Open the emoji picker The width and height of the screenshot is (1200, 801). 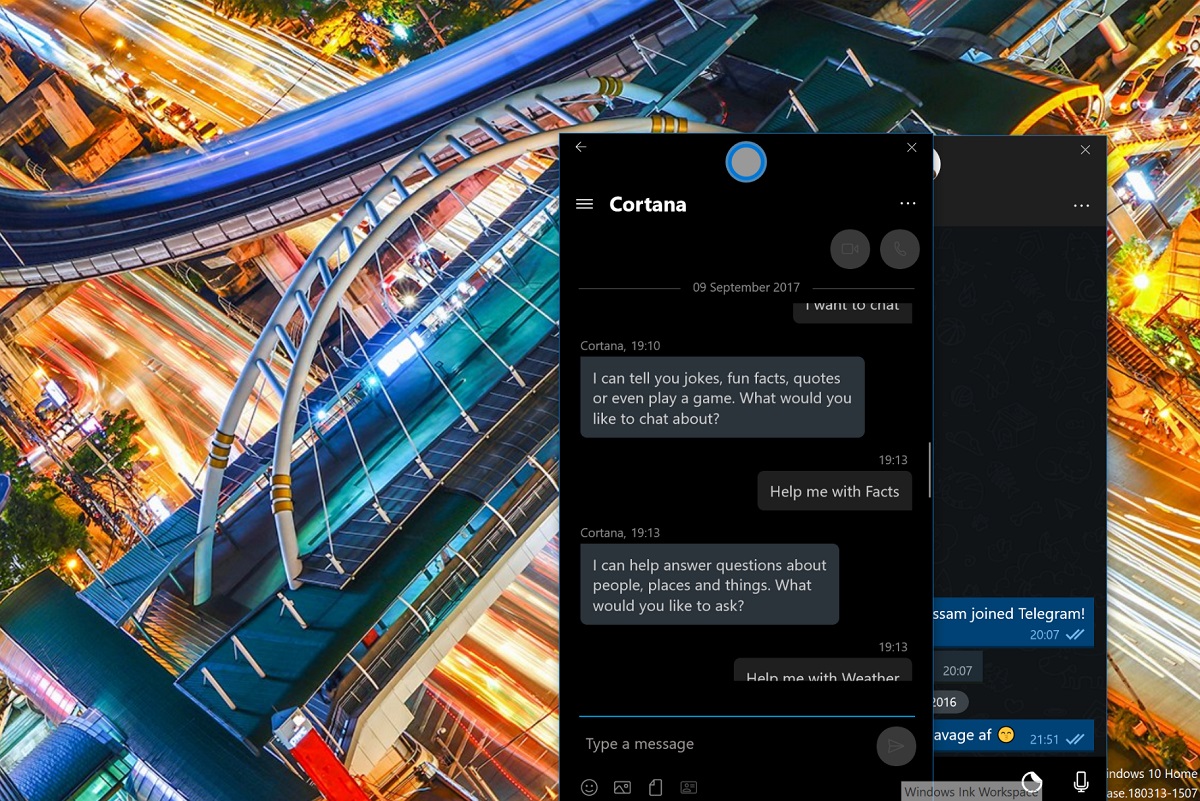pos(589,788)
